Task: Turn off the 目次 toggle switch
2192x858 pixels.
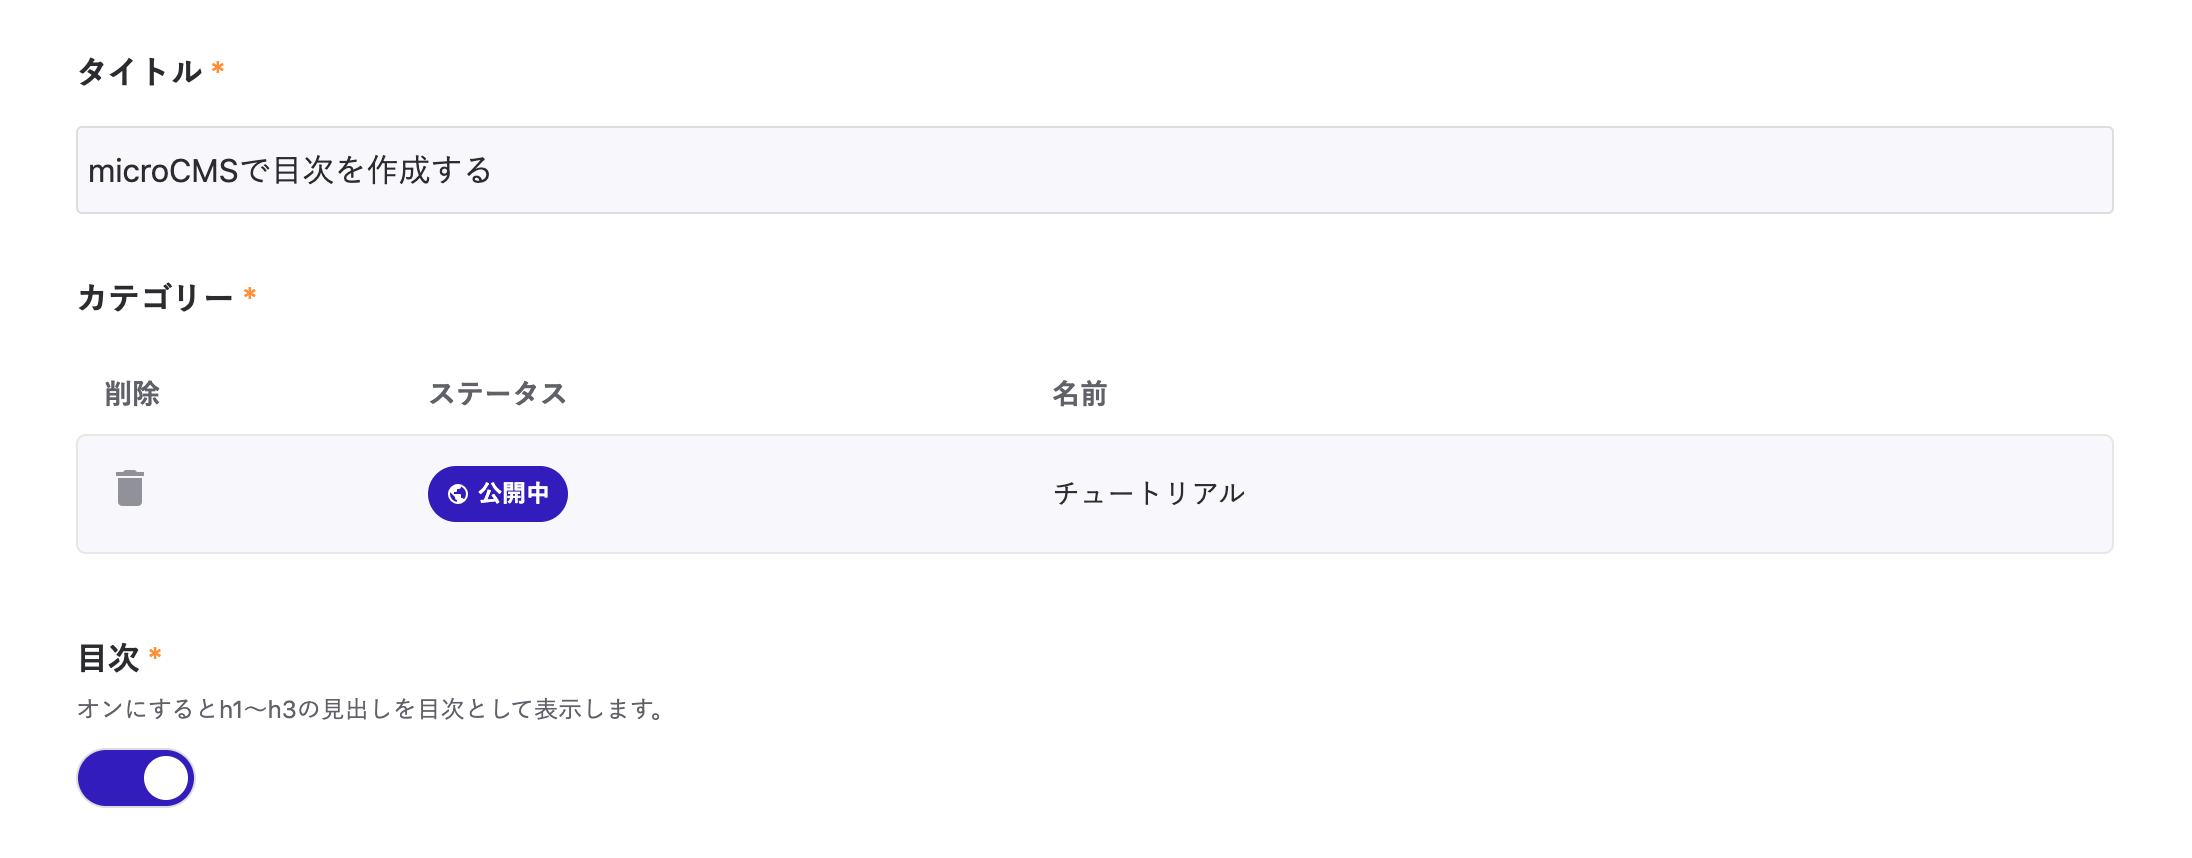Action: click(x=136, y=778)
